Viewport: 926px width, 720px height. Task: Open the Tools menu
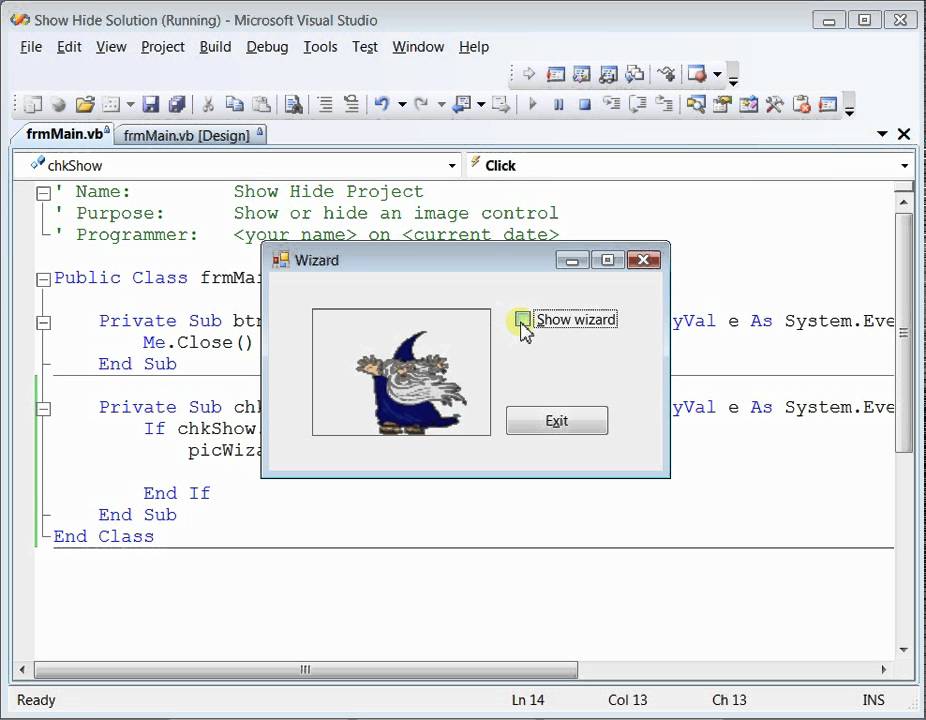point(320,47)
